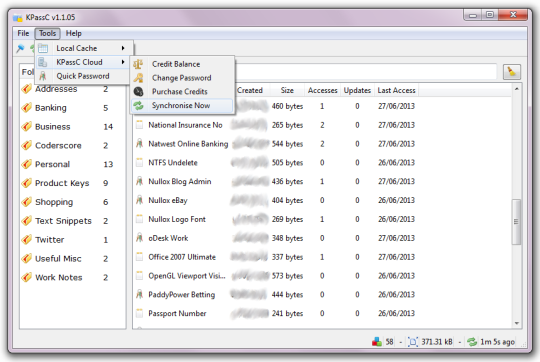Click the tag icon next to Banking
The height and width of the screenshot is (362, 540).
(27, 108)
